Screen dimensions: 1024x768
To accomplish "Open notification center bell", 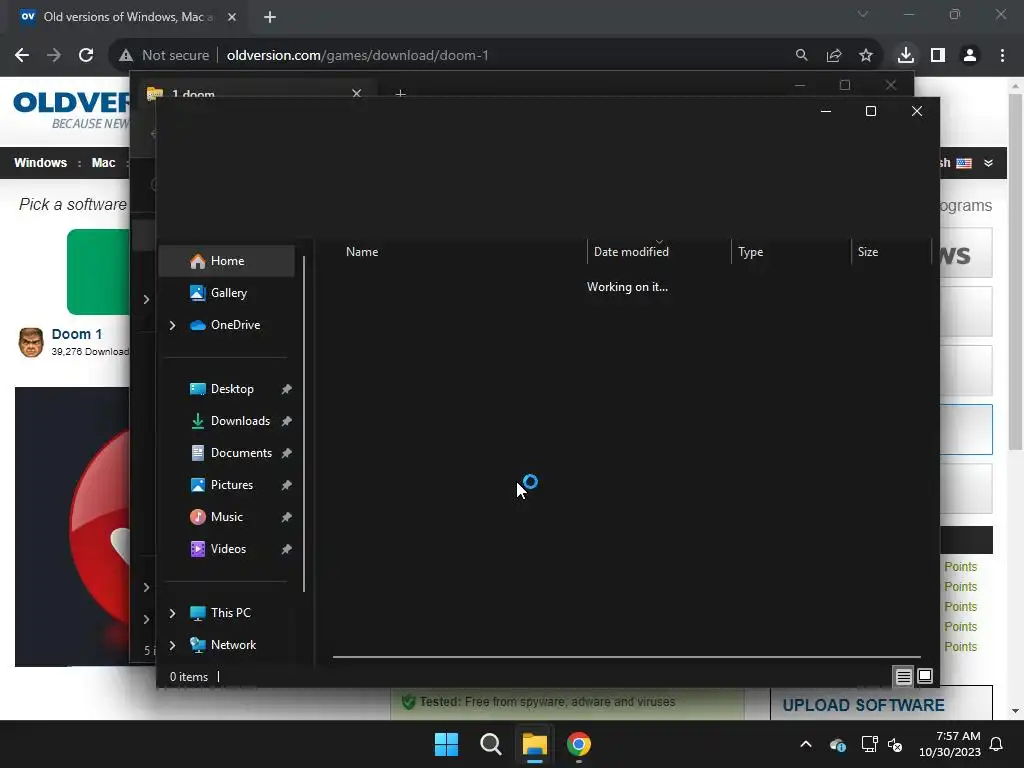I will pos(997,744).
